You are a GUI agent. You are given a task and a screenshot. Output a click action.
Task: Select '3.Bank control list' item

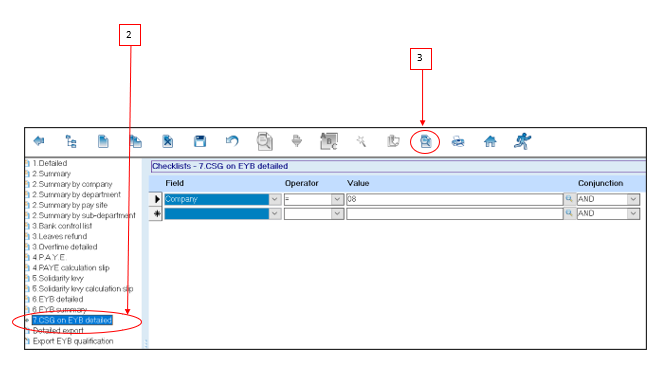(62, 226)
